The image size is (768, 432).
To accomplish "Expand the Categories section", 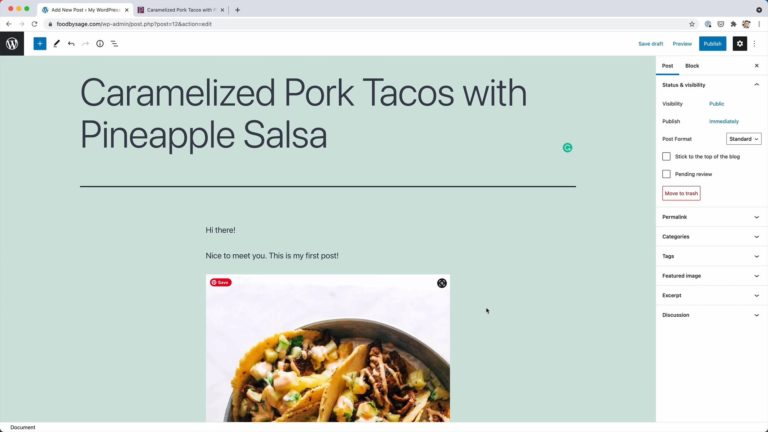I will coord(711,237).
